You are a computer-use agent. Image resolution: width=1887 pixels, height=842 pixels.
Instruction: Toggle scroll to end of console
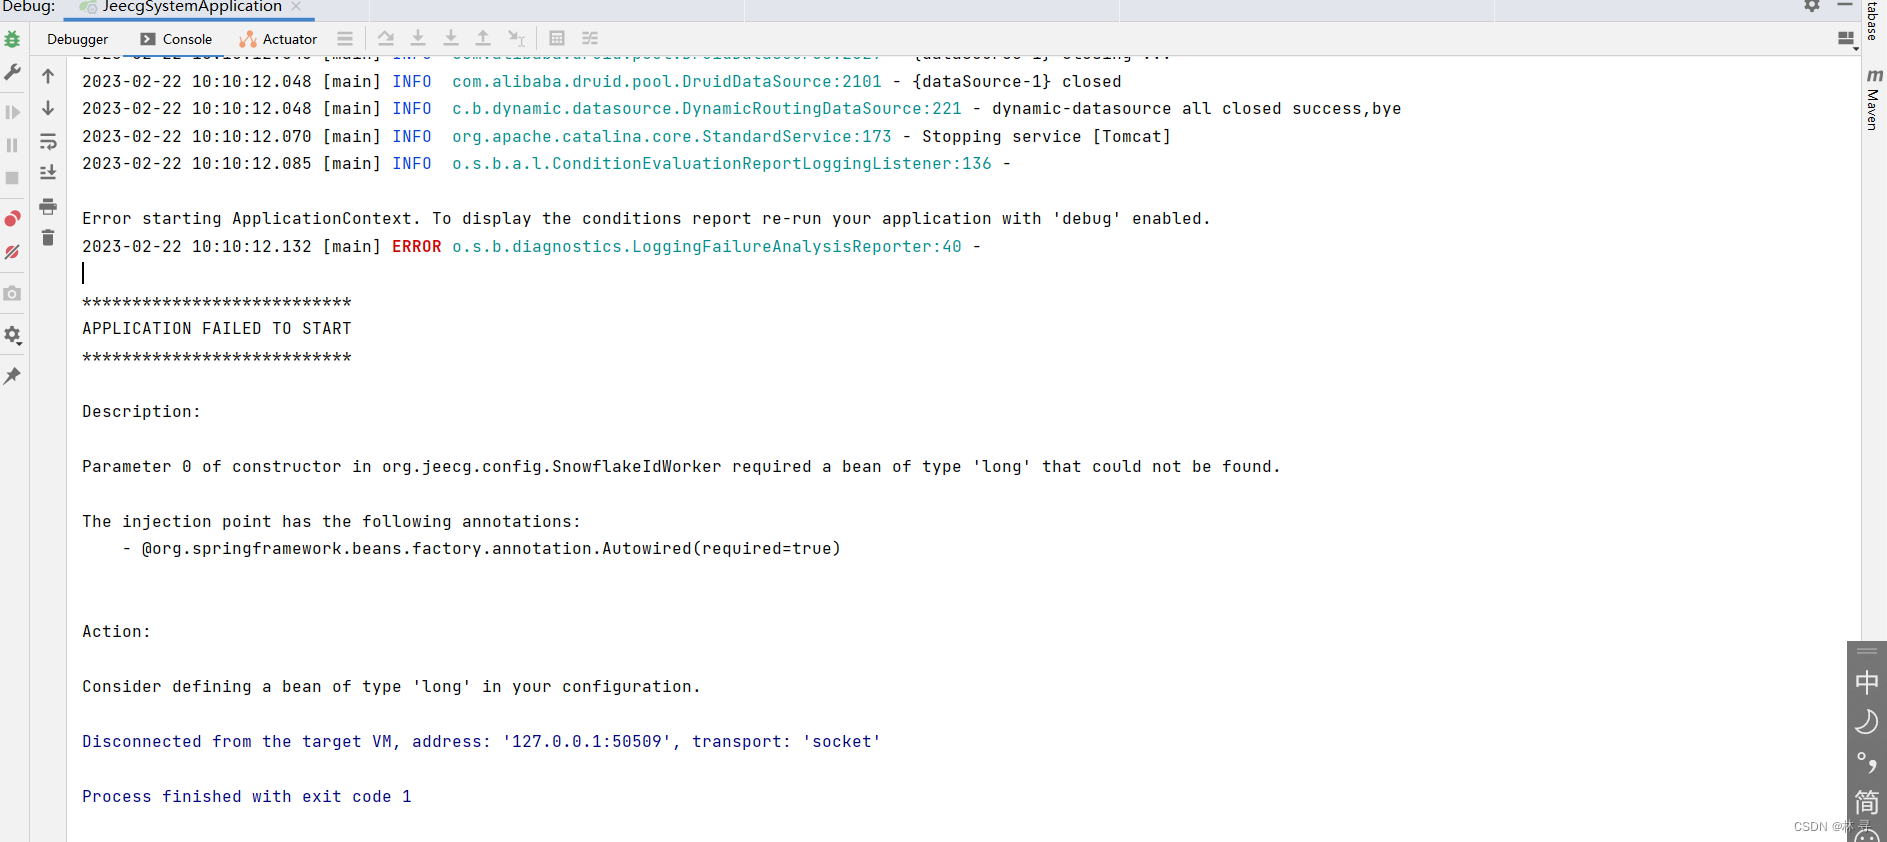(x=48, y=173)
